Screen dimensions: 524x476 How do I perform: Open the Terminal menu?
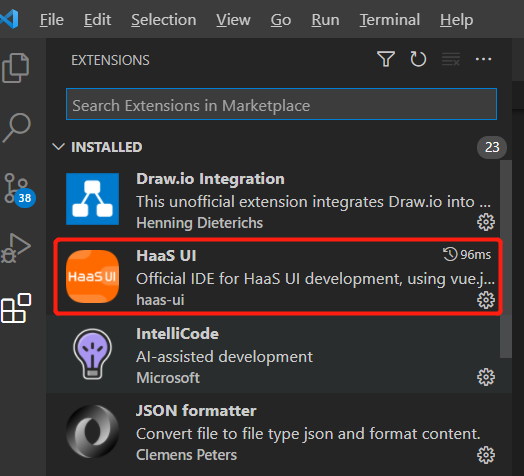390,20
